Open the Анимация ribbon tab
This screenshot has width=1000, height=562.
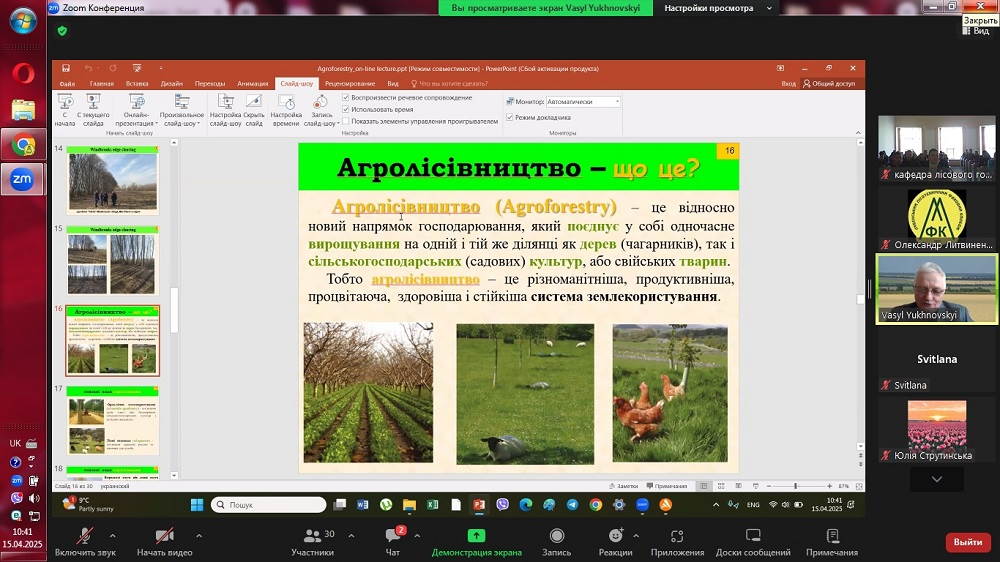pos(253,84)
